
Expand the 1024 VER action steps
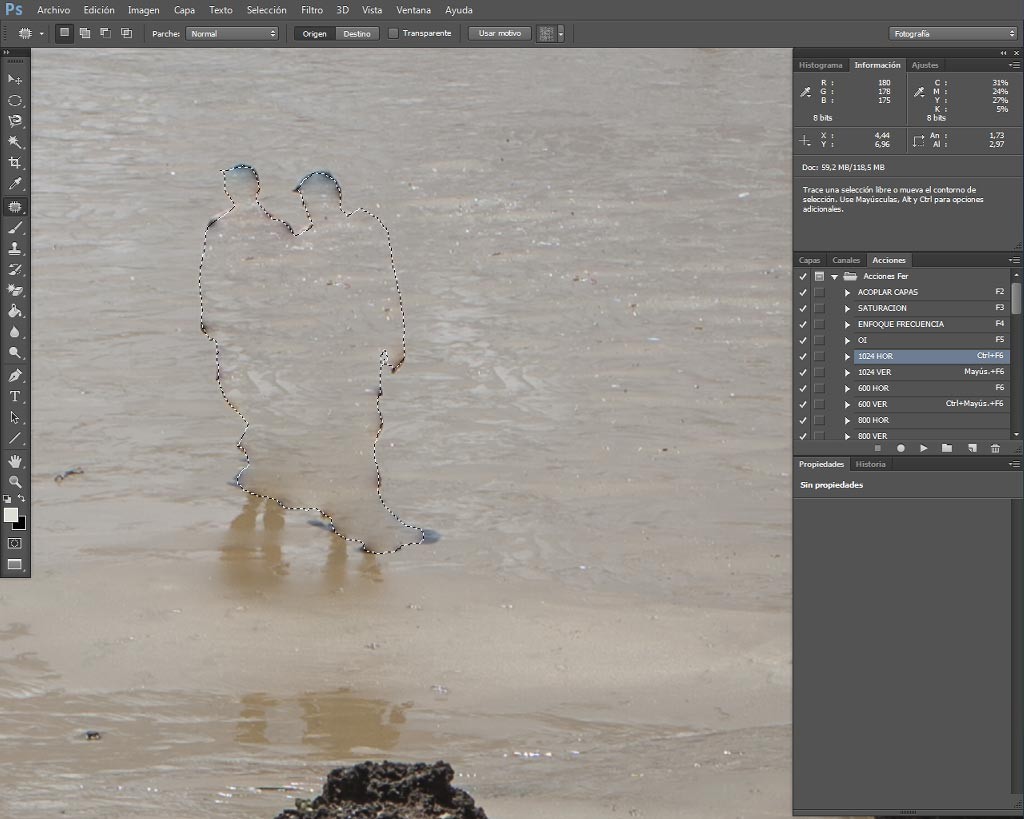847,372
